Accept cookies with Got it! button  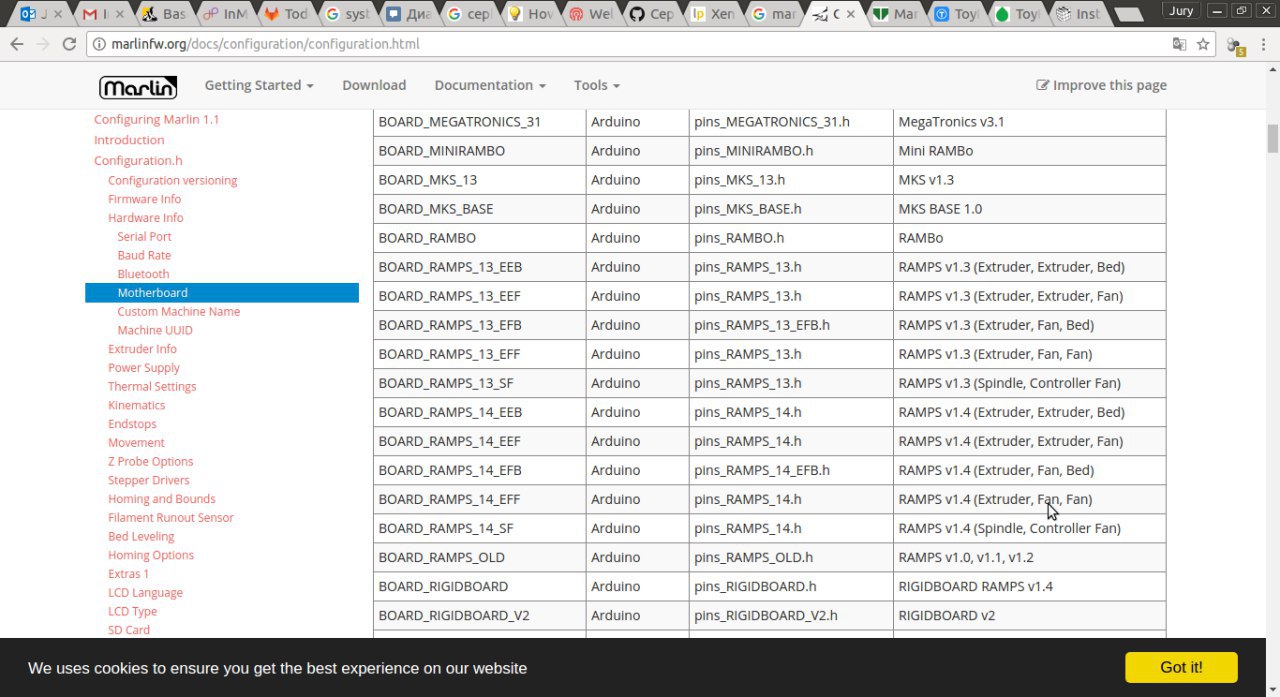coord(1181,667)
